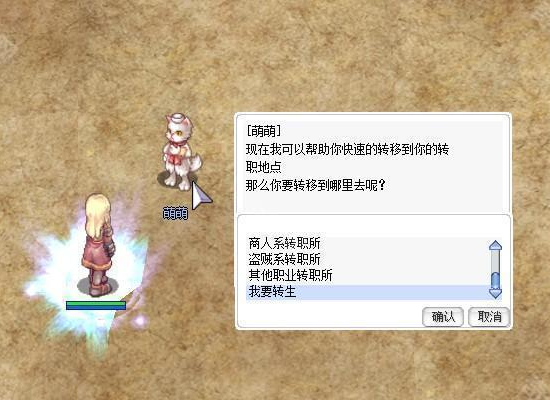Click the up arrow of the option list
The image size is (550, 400).
pos(495,245)
